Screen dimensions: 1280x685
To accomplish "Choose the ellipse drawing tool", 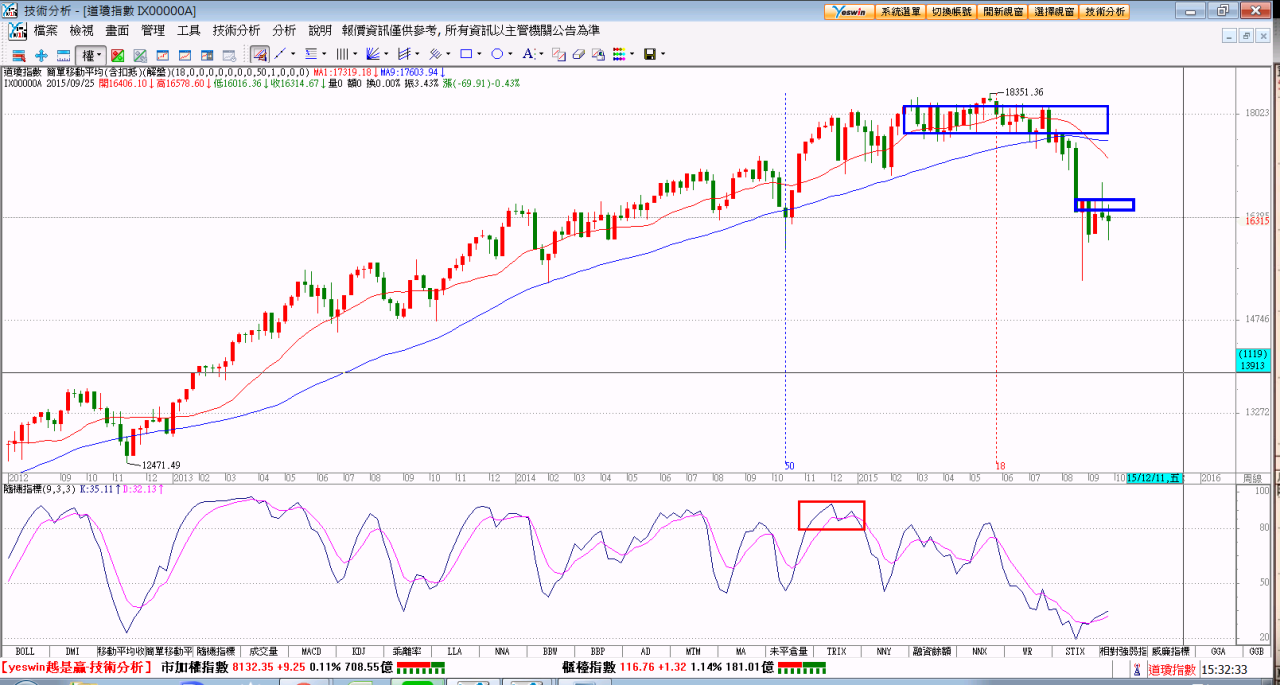I will 498,54.
